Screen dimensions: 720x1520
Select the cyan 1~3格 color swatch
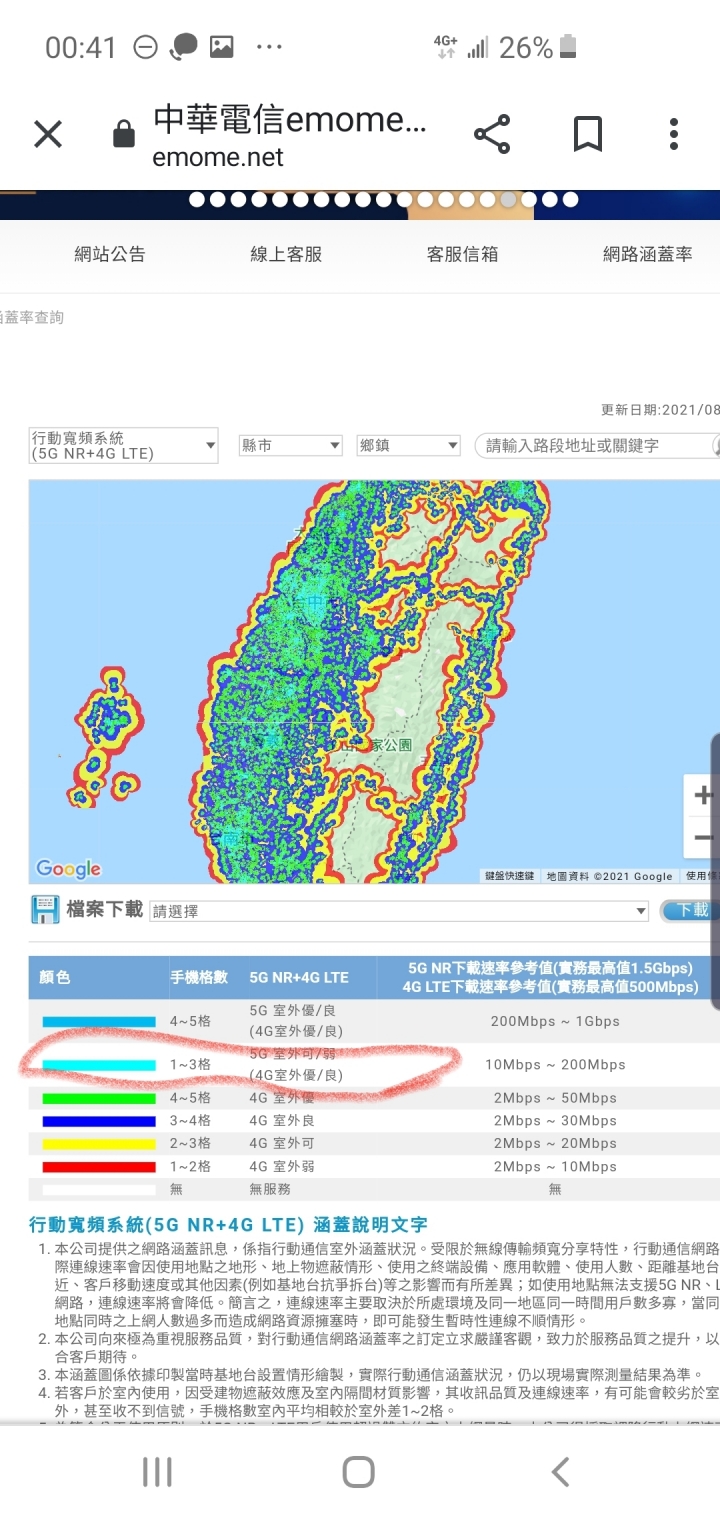99,1065
